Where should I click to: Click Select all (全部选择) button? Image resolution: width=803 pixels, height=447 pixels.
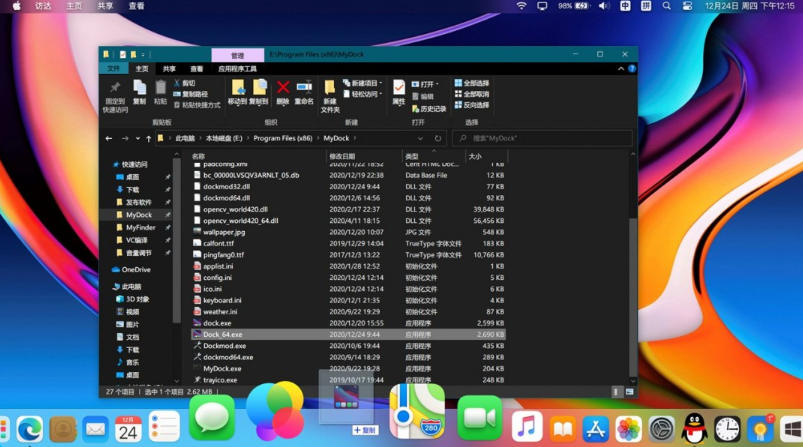[x=472, y=83]
